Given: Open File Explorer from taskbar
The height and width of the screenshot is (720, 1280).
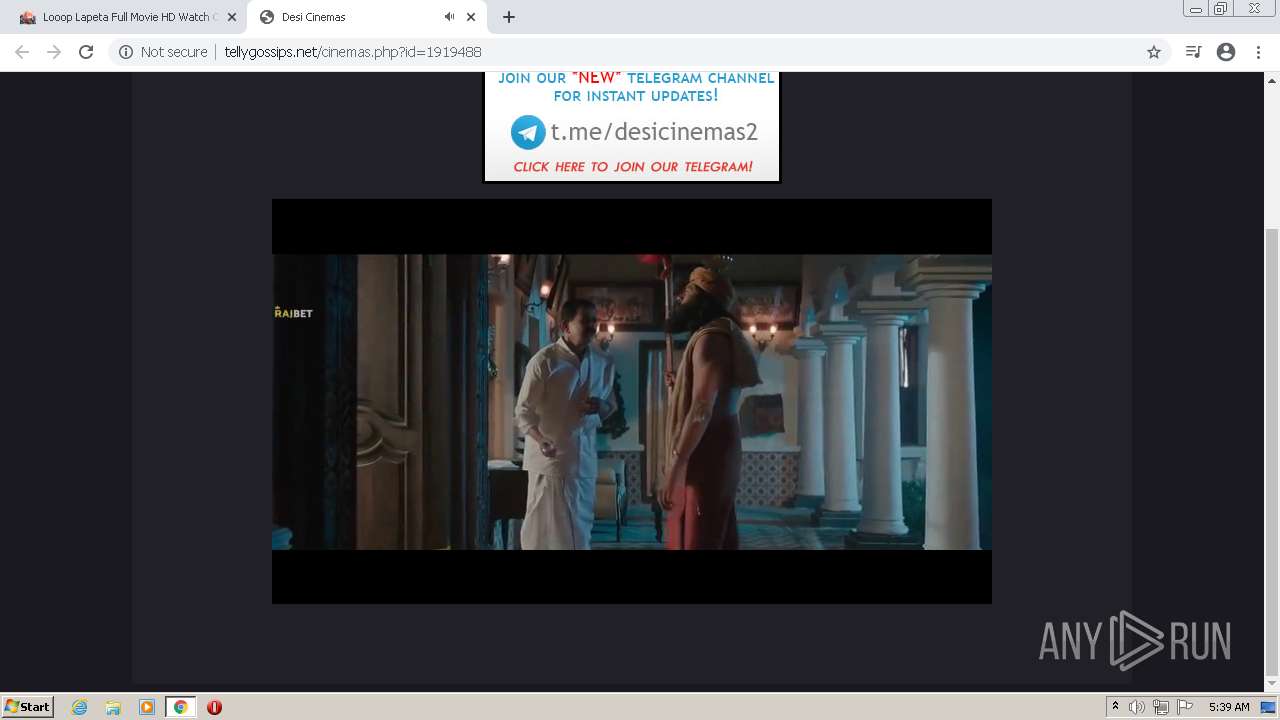Looking at the screenshot, I should pyautogui.click(x=113, y=707).
